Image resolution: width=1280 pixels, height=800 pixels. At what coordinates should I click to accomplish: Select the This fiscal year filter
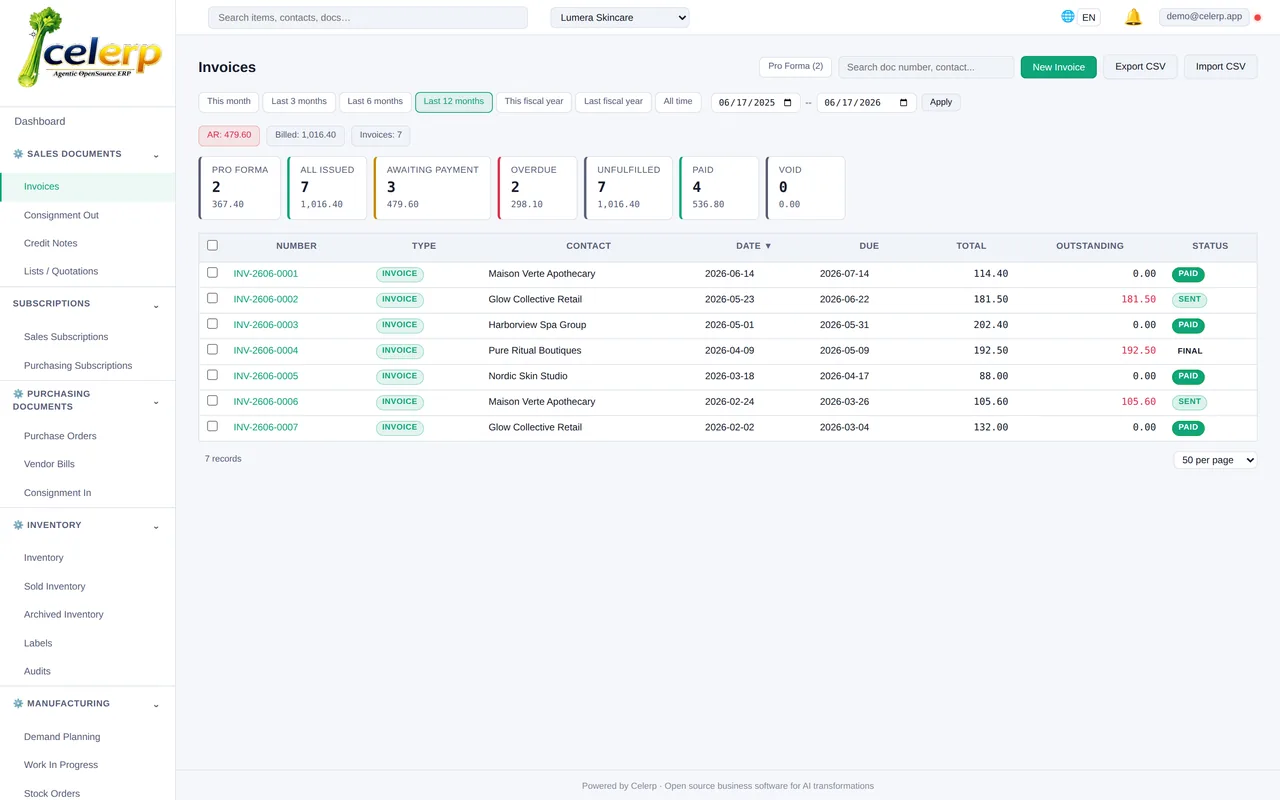(x=534, y=102)
